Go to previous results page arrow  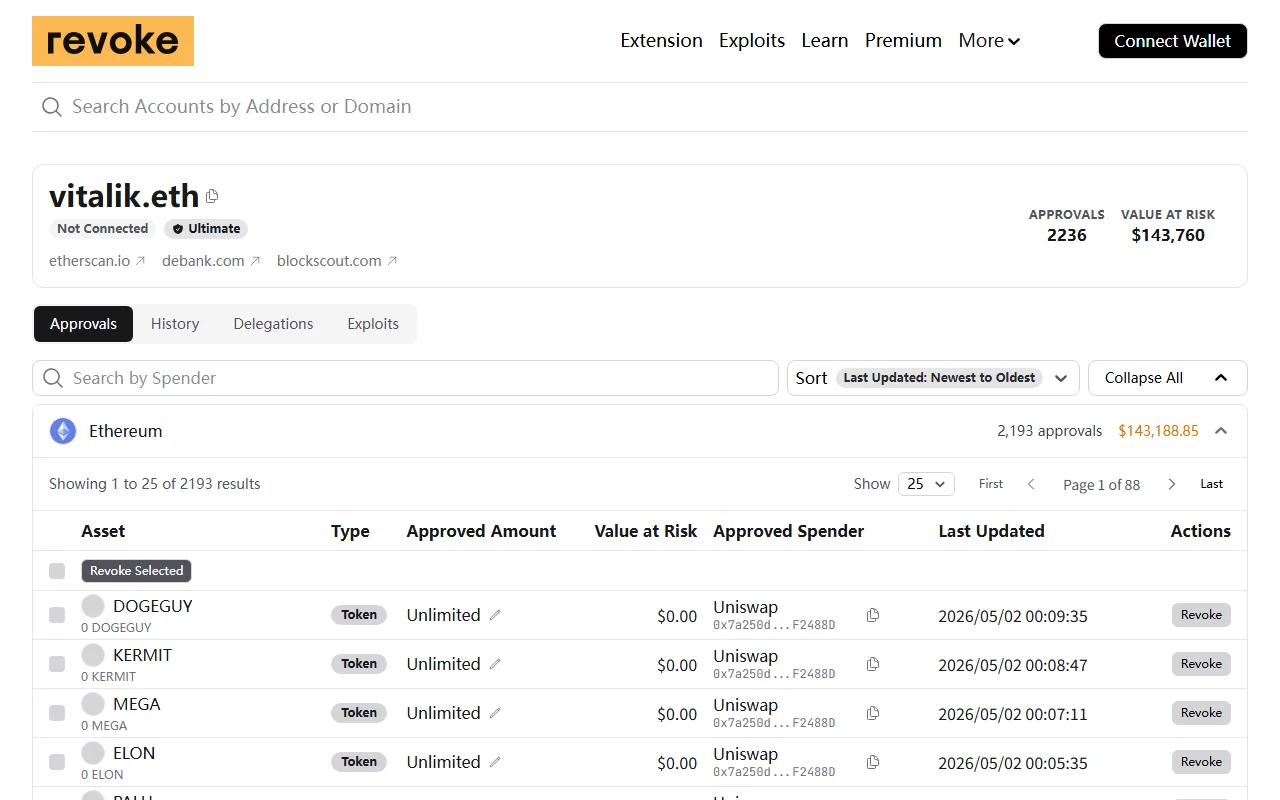pos(1031,484)
